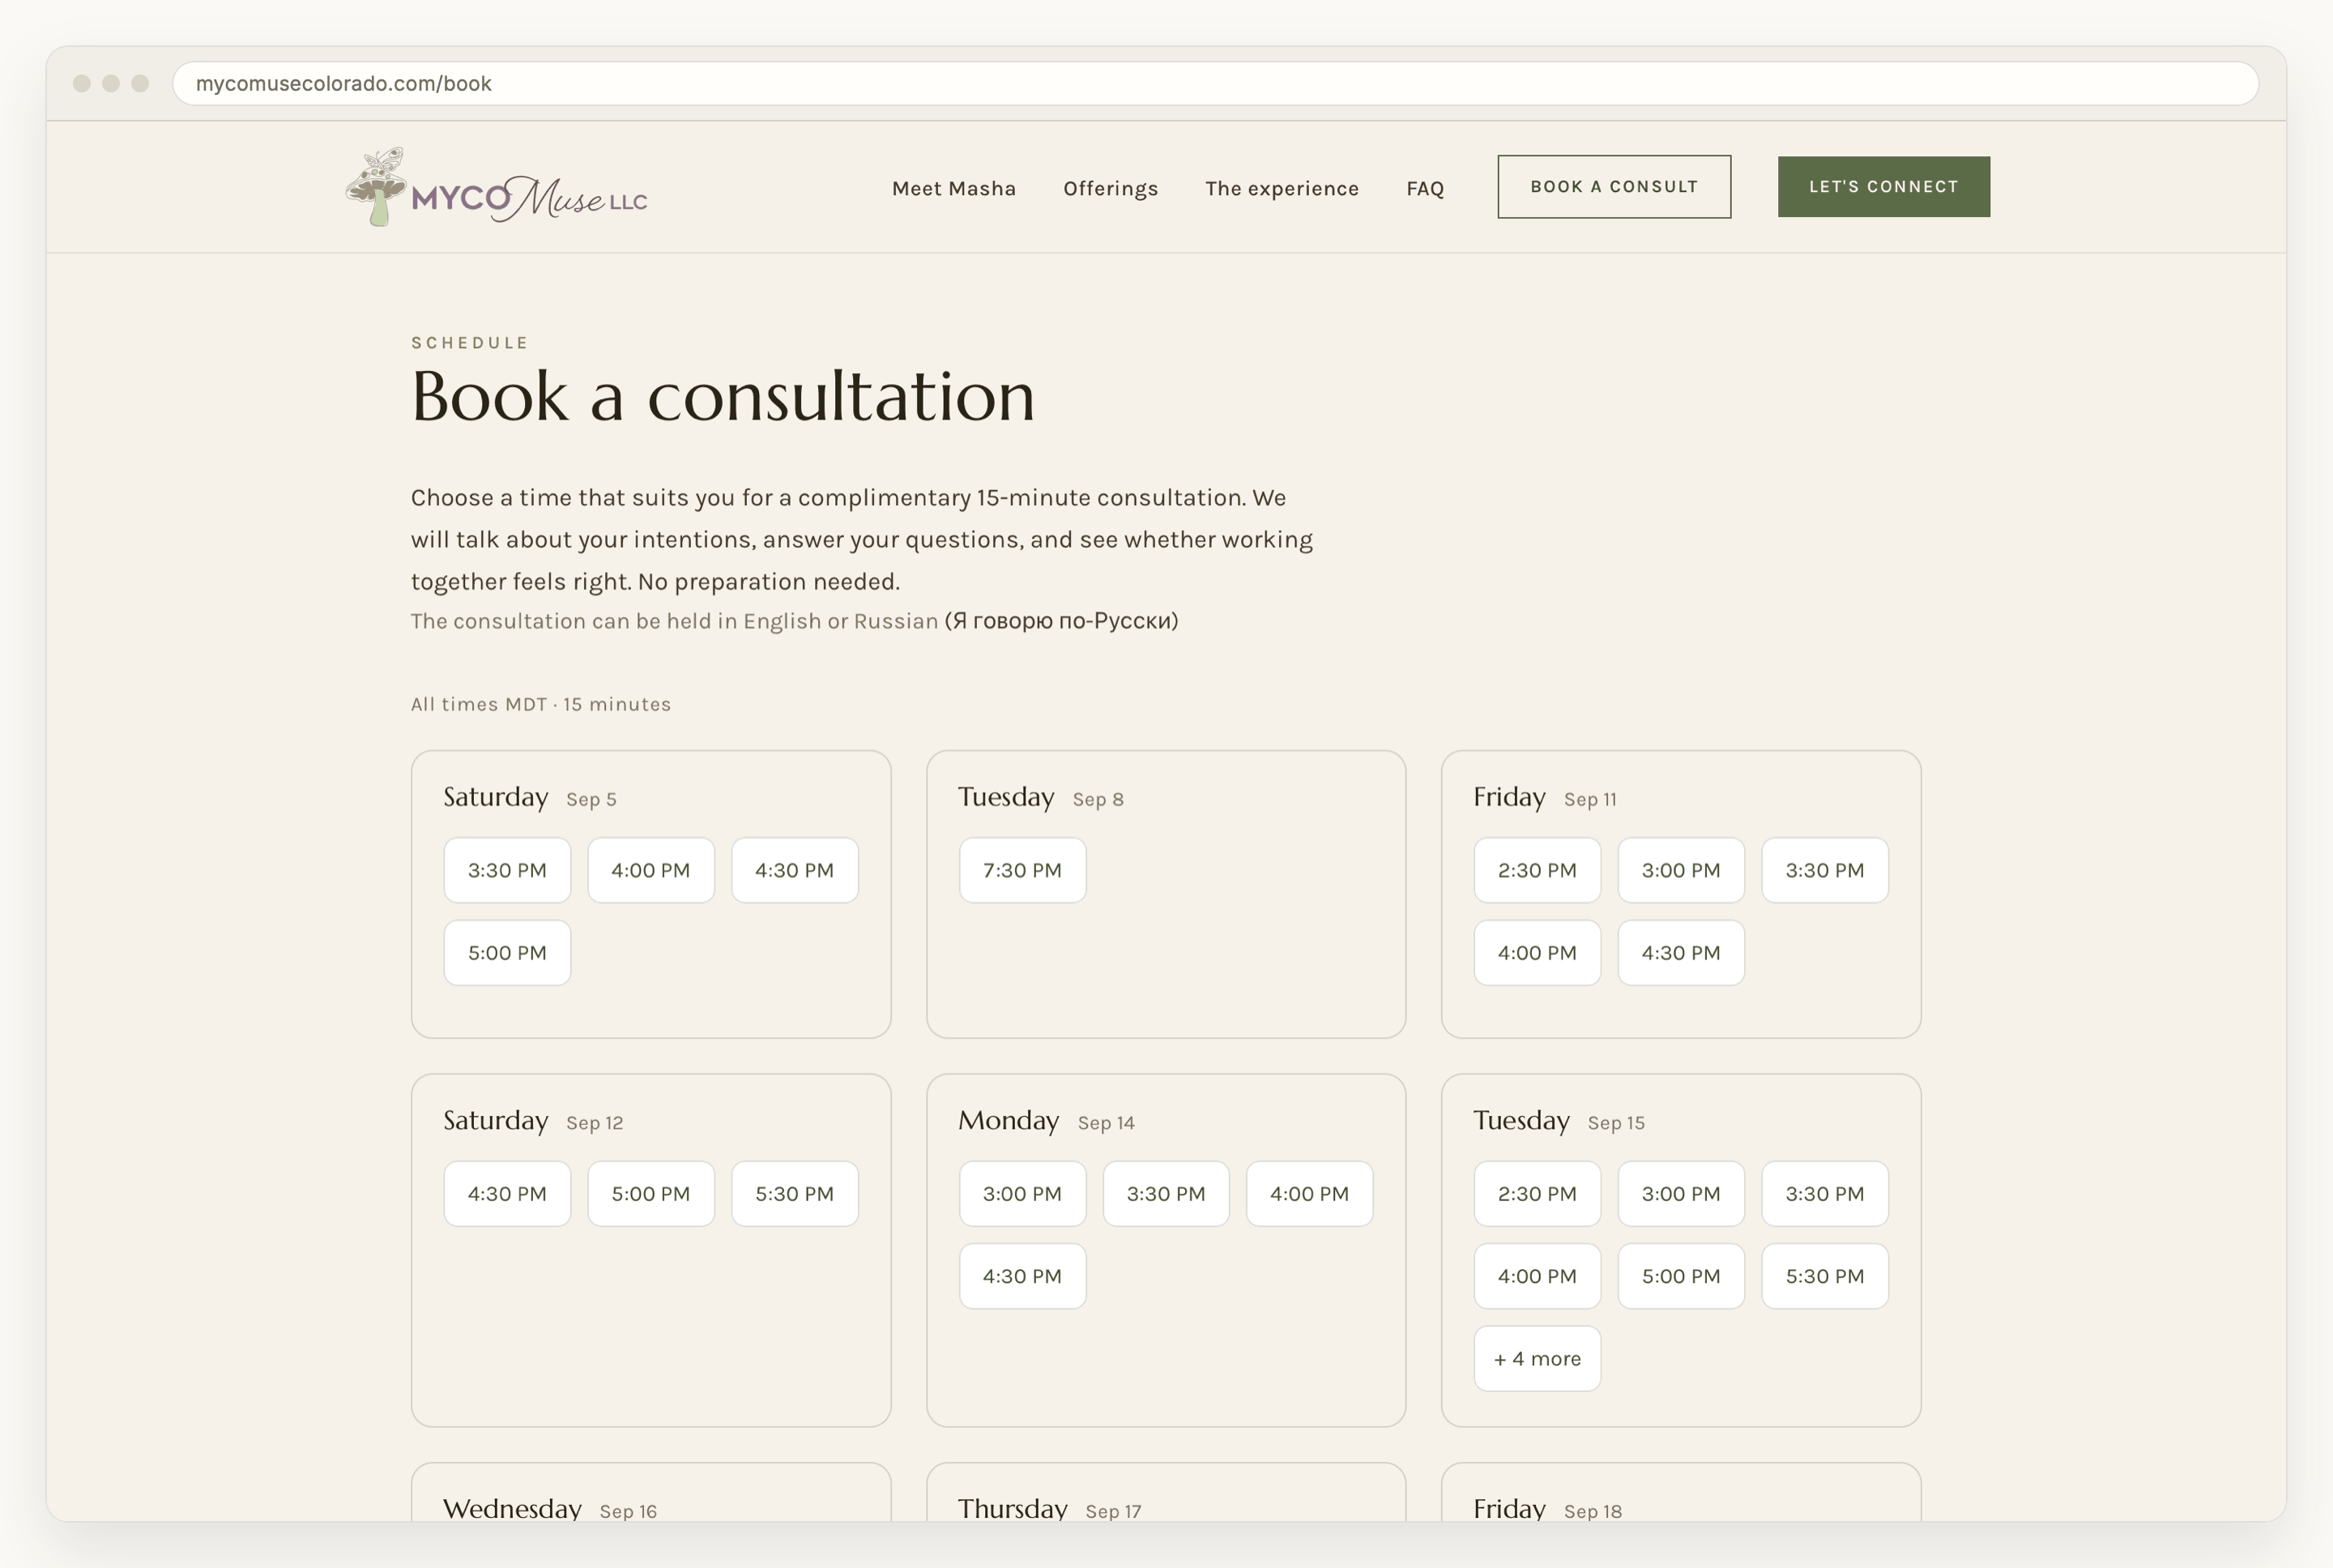Go to the Offerings menu item
Image resolution: width=2333 pixels, height=1568 pixels.
point(1110,188)
